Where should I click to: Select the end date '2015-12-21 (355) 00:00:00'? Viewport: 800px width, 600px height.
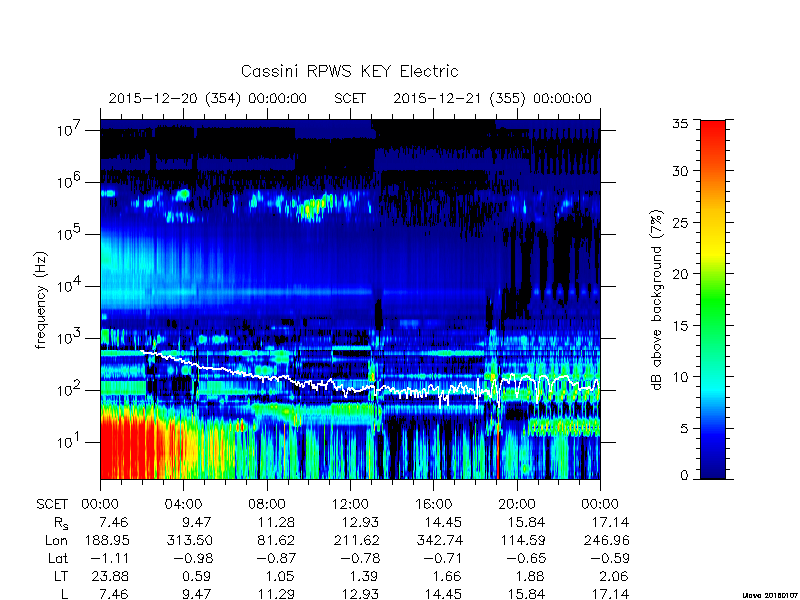492,98
